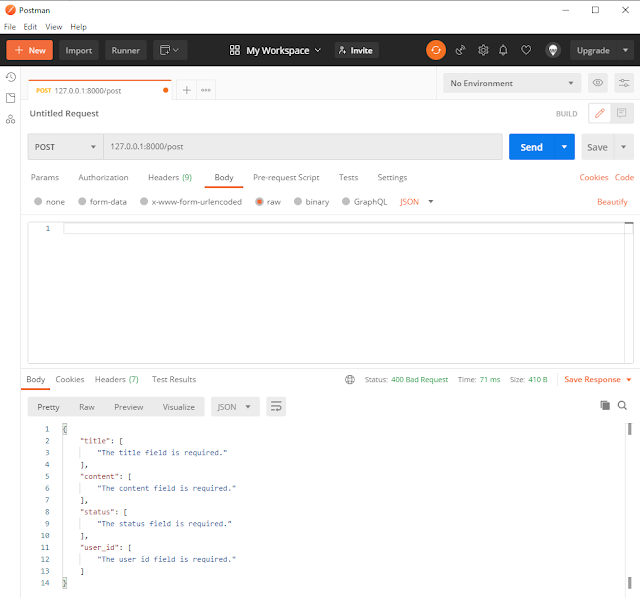Click the Send button
Screen dimensions: 640x598
click(x=531, y=147)
